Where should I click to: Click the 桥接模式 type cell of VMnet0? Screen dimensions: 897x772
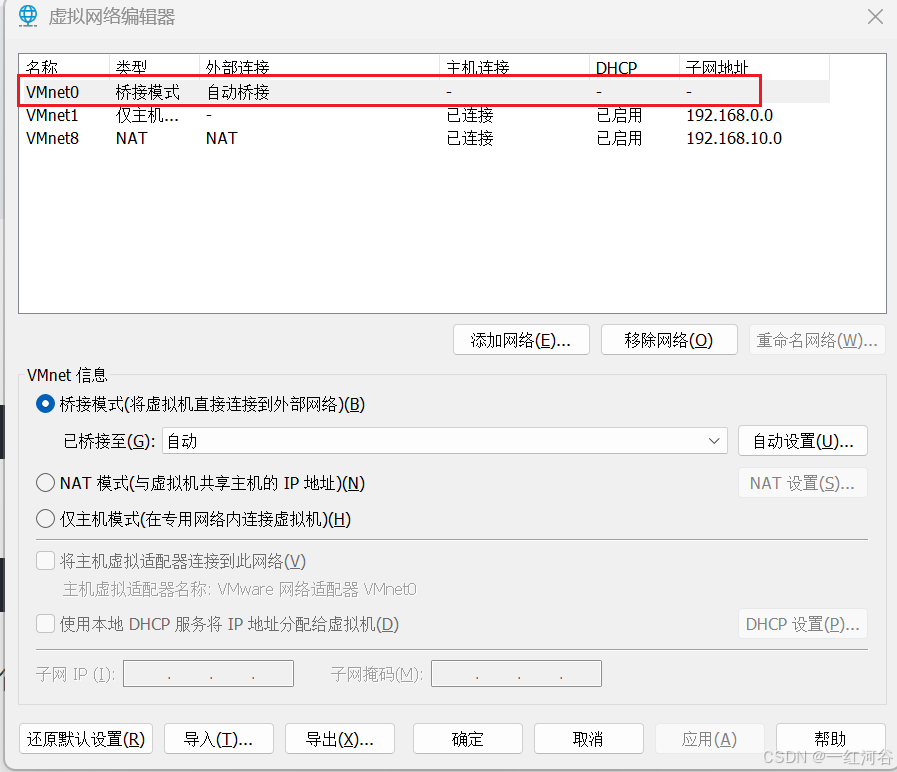pos(148,92)
